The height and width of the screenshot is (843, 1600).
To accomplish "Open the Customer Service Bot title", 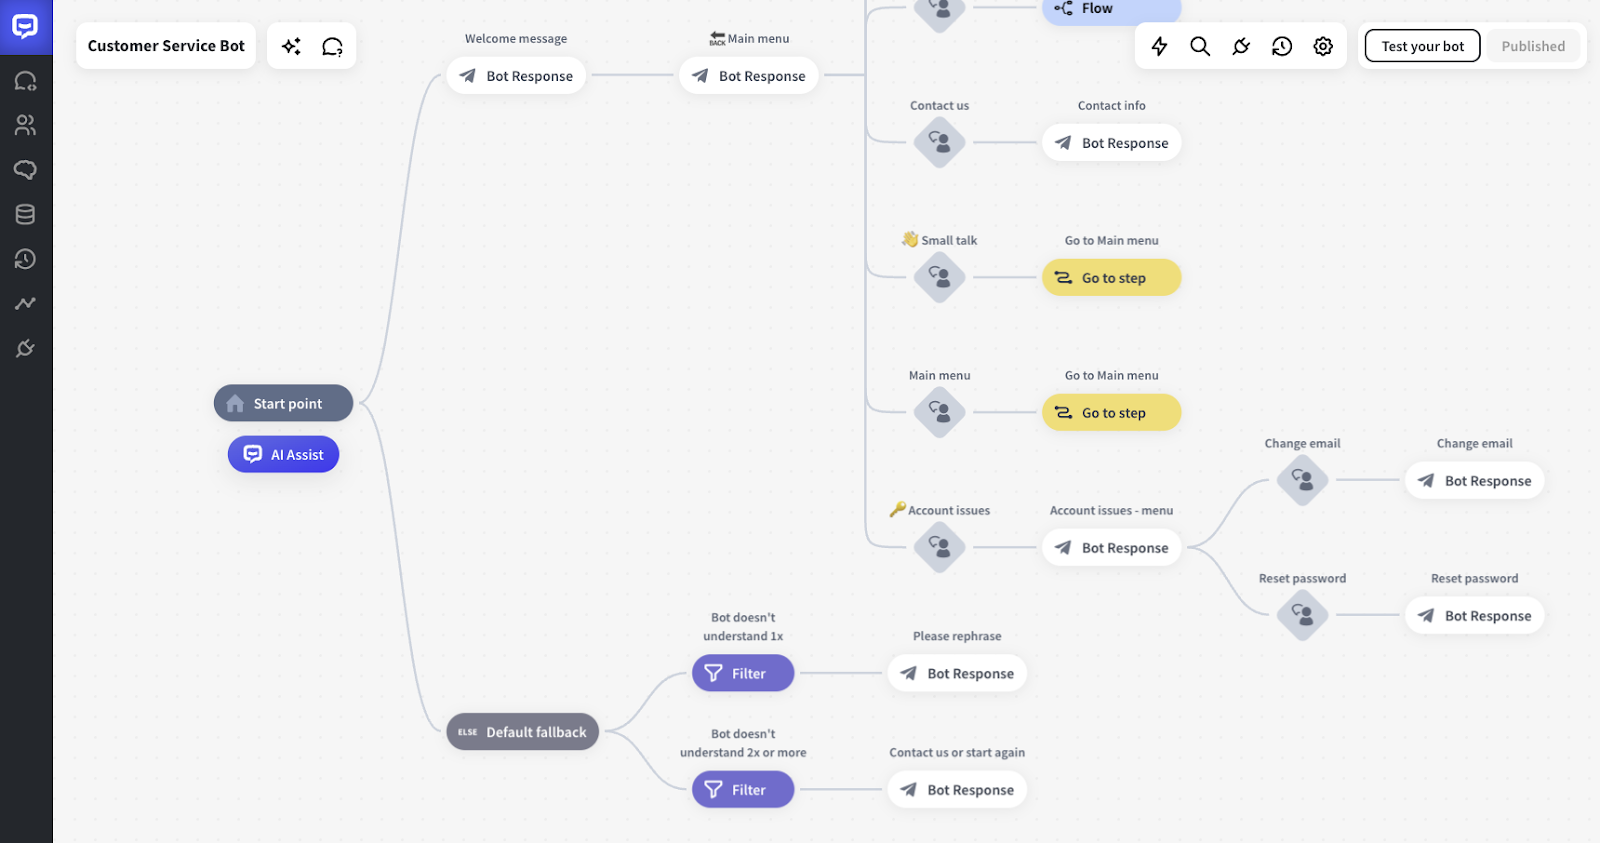I will [166, 46].
